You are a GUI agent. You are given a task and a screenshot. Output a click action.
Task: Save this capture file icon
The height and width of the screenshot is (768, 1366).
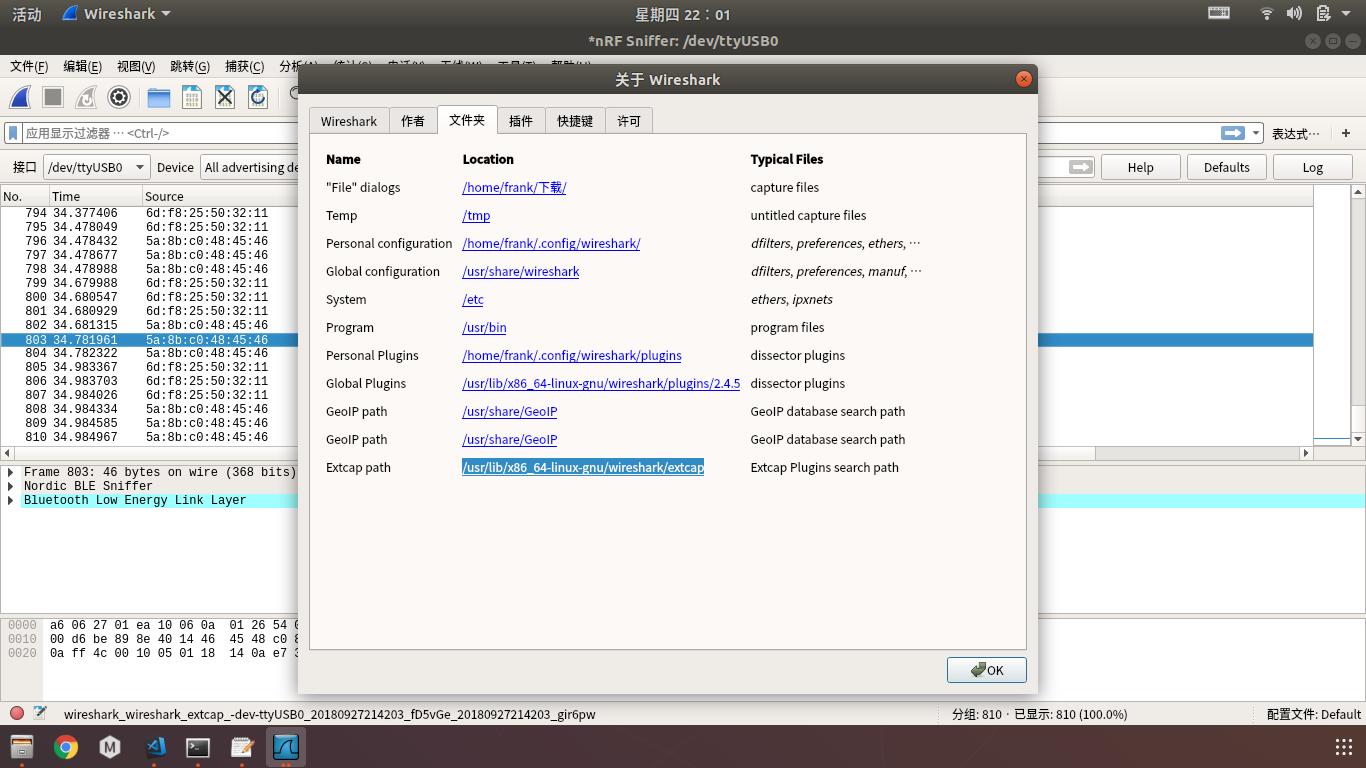pos(192,97)
